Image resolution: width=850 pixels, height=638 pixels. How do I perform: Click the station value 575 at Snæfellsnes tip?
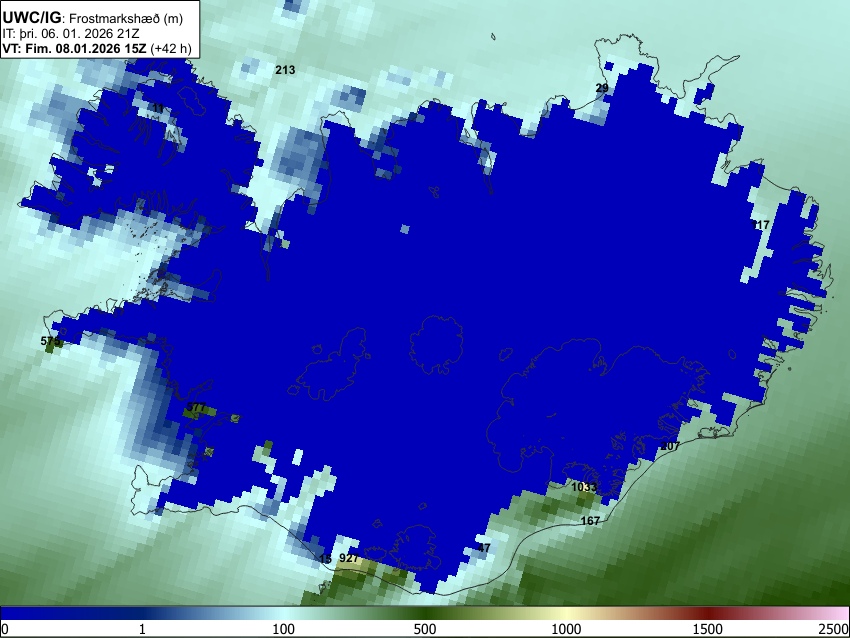50,341
